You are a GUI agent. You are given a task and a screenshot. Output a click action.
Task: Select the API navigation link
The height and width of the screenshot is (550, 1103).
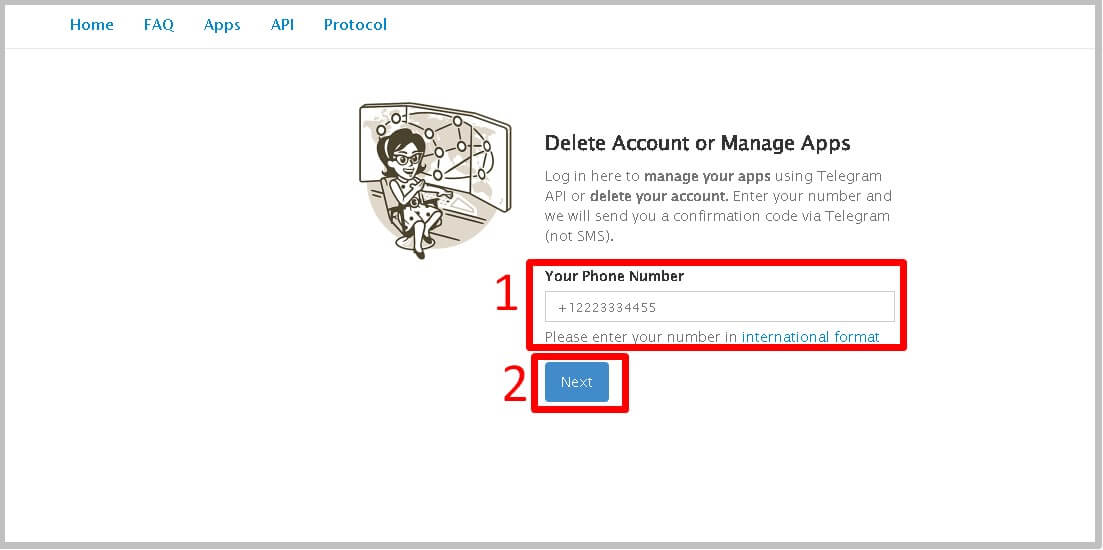pyautogui.click(x=282, y=25)
